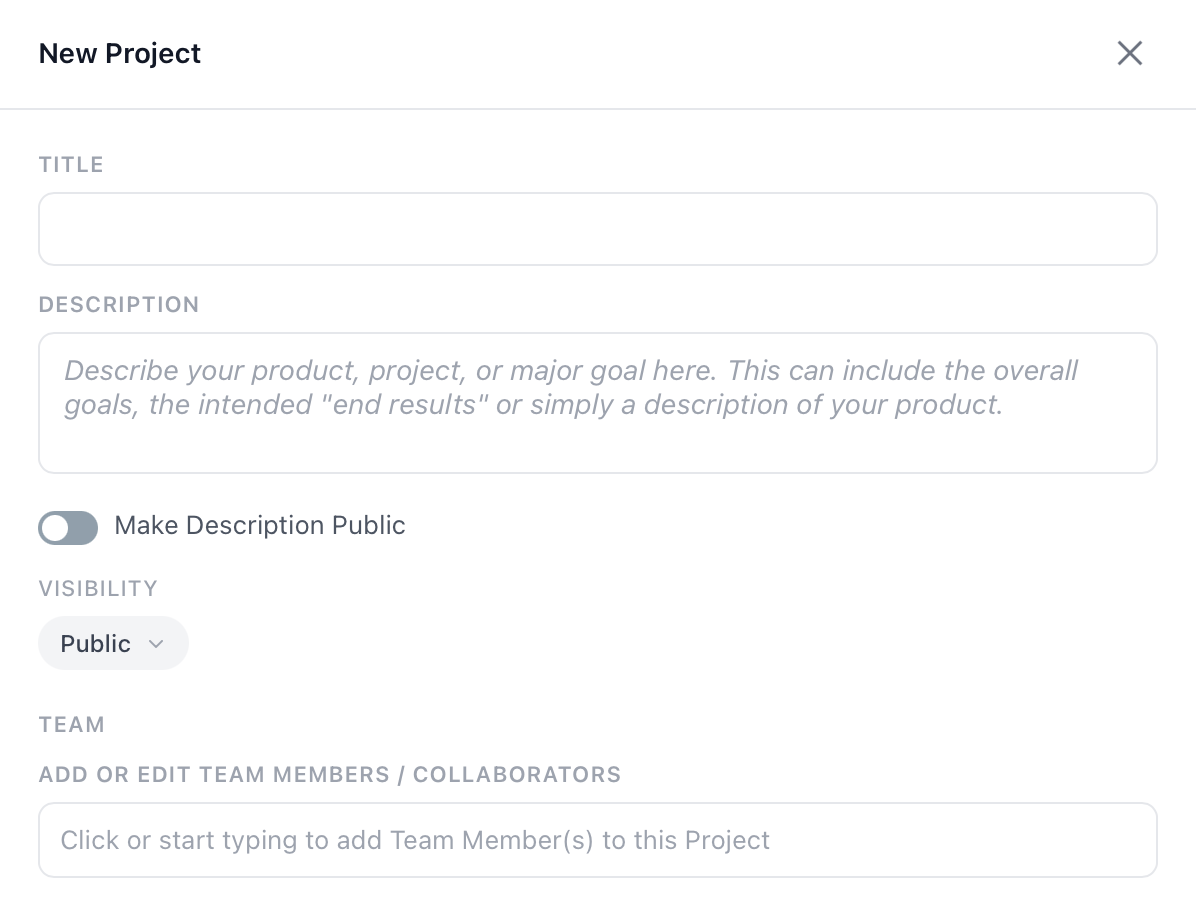Click the TEAM section heading
The image size is (1196, 910).
tap(72, 724)
